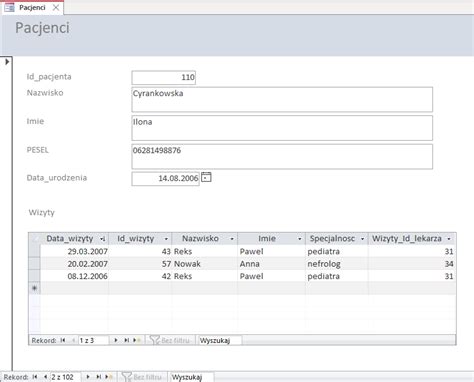The width and height of the screenshot is (474, 382).
Task: Click the Anna first name cell
Action: point(272,264)
